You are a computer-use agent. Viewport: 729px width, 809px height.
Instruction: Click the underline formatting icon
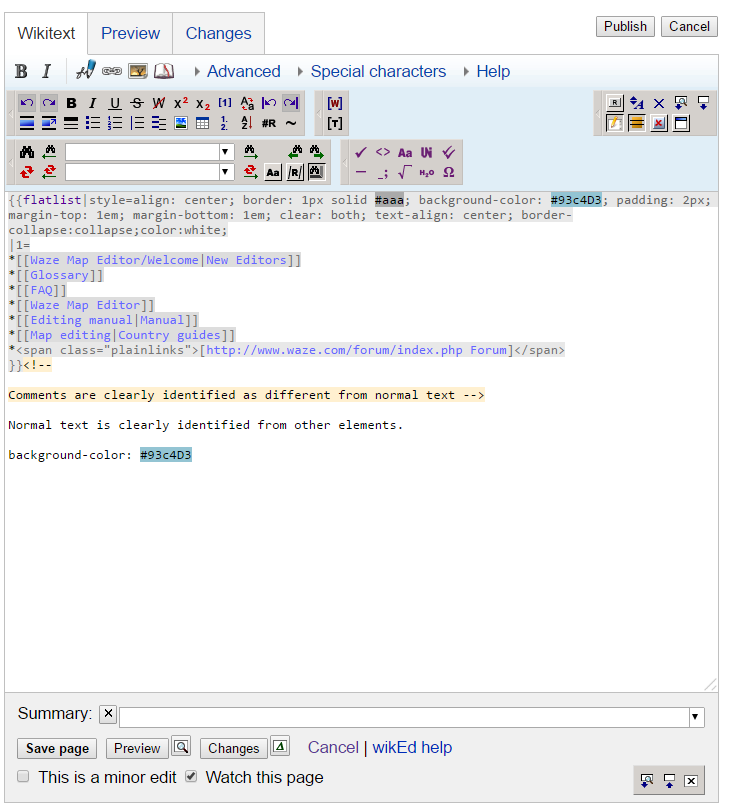[x=115, y=103]
